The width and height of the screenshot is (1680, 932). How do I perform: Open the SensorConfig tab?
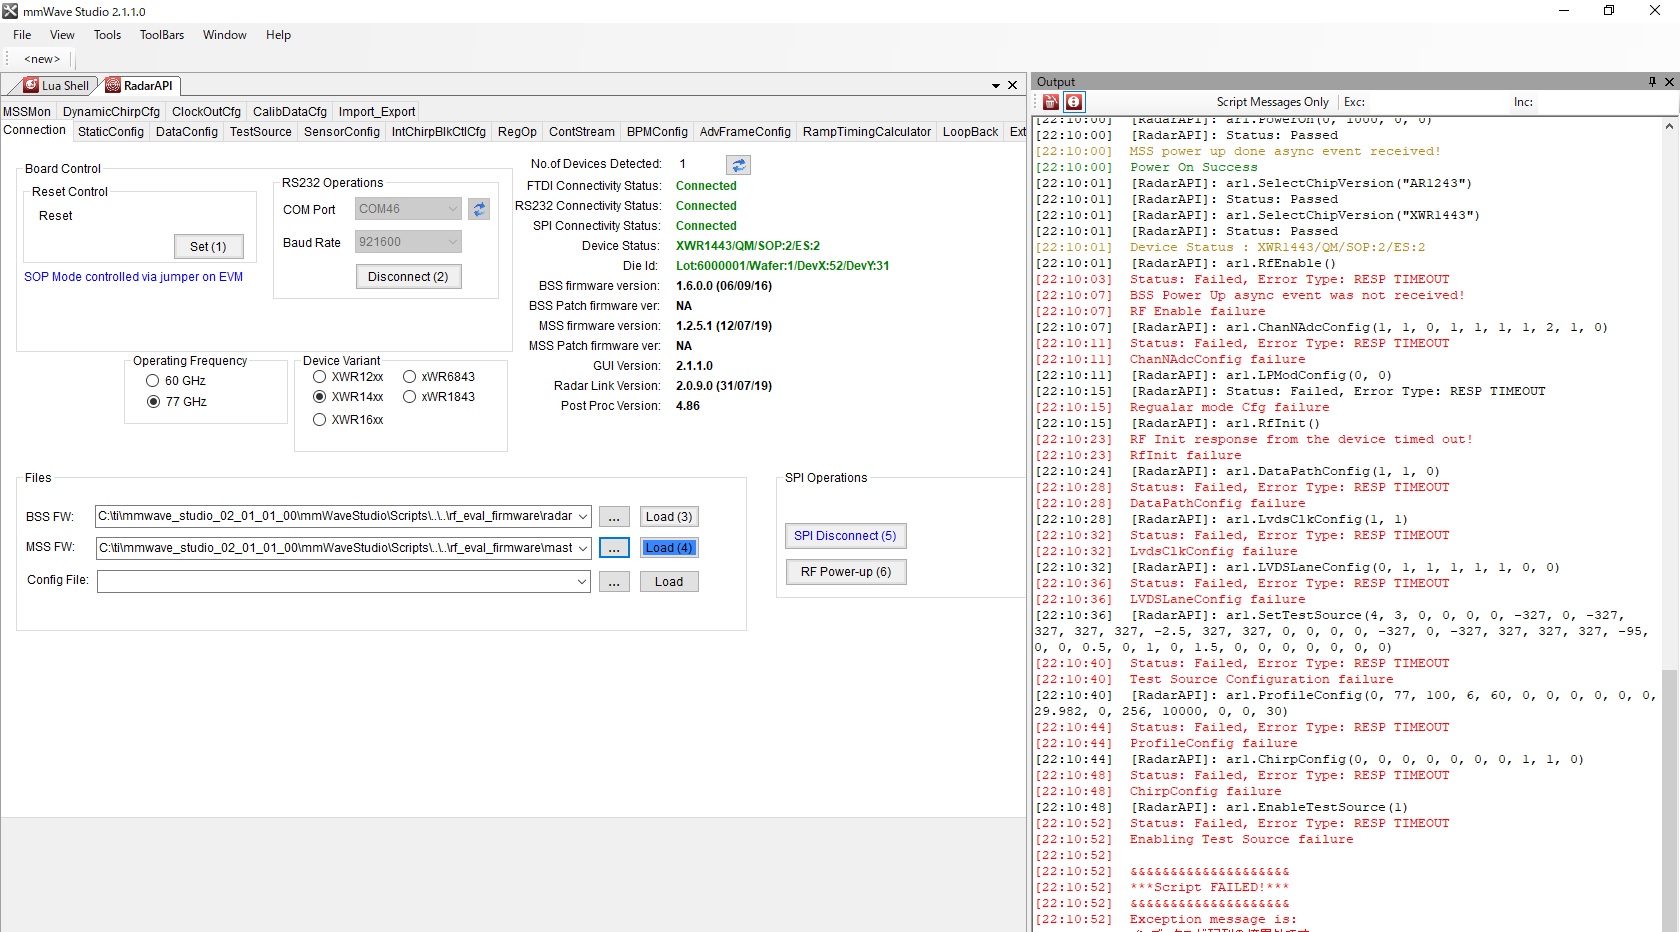point(342,132)
